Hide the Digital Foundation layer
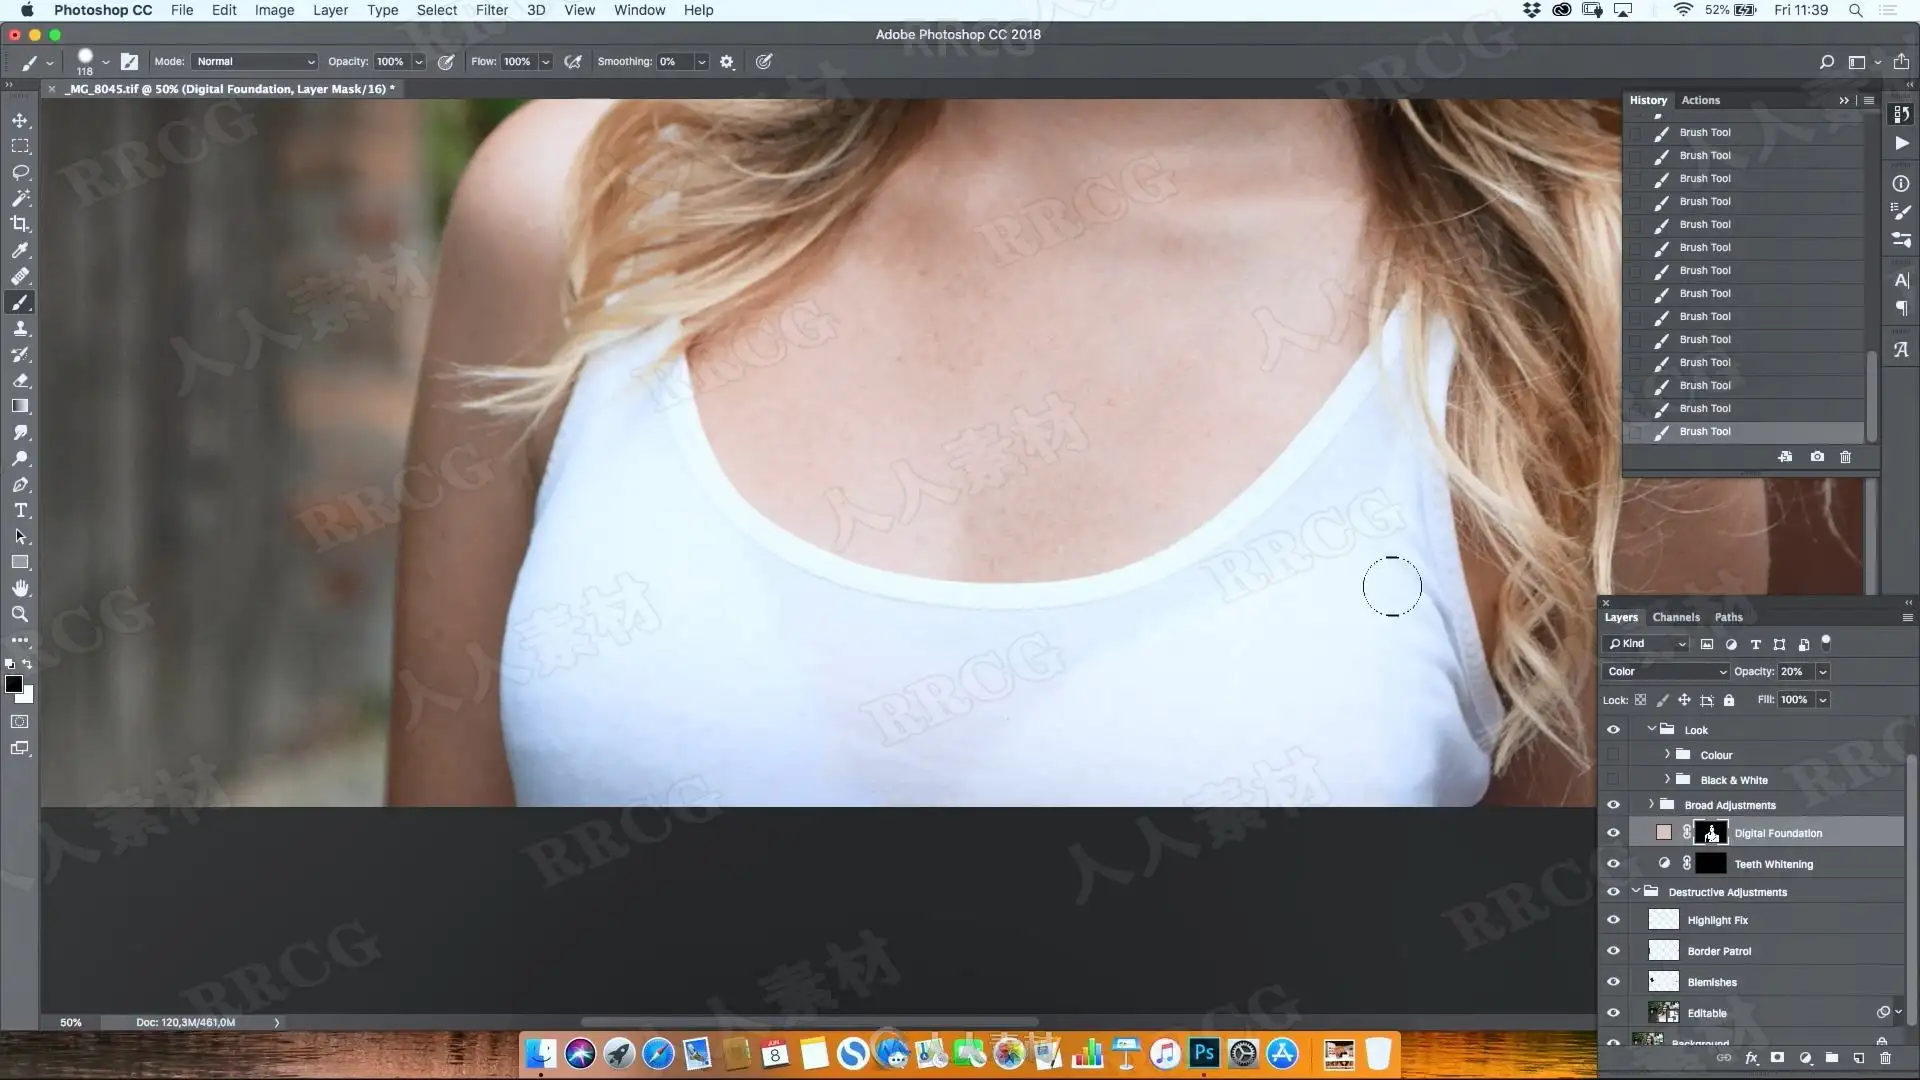The height and width of the screenshot is (1080, 1920). pos(1613,833)
